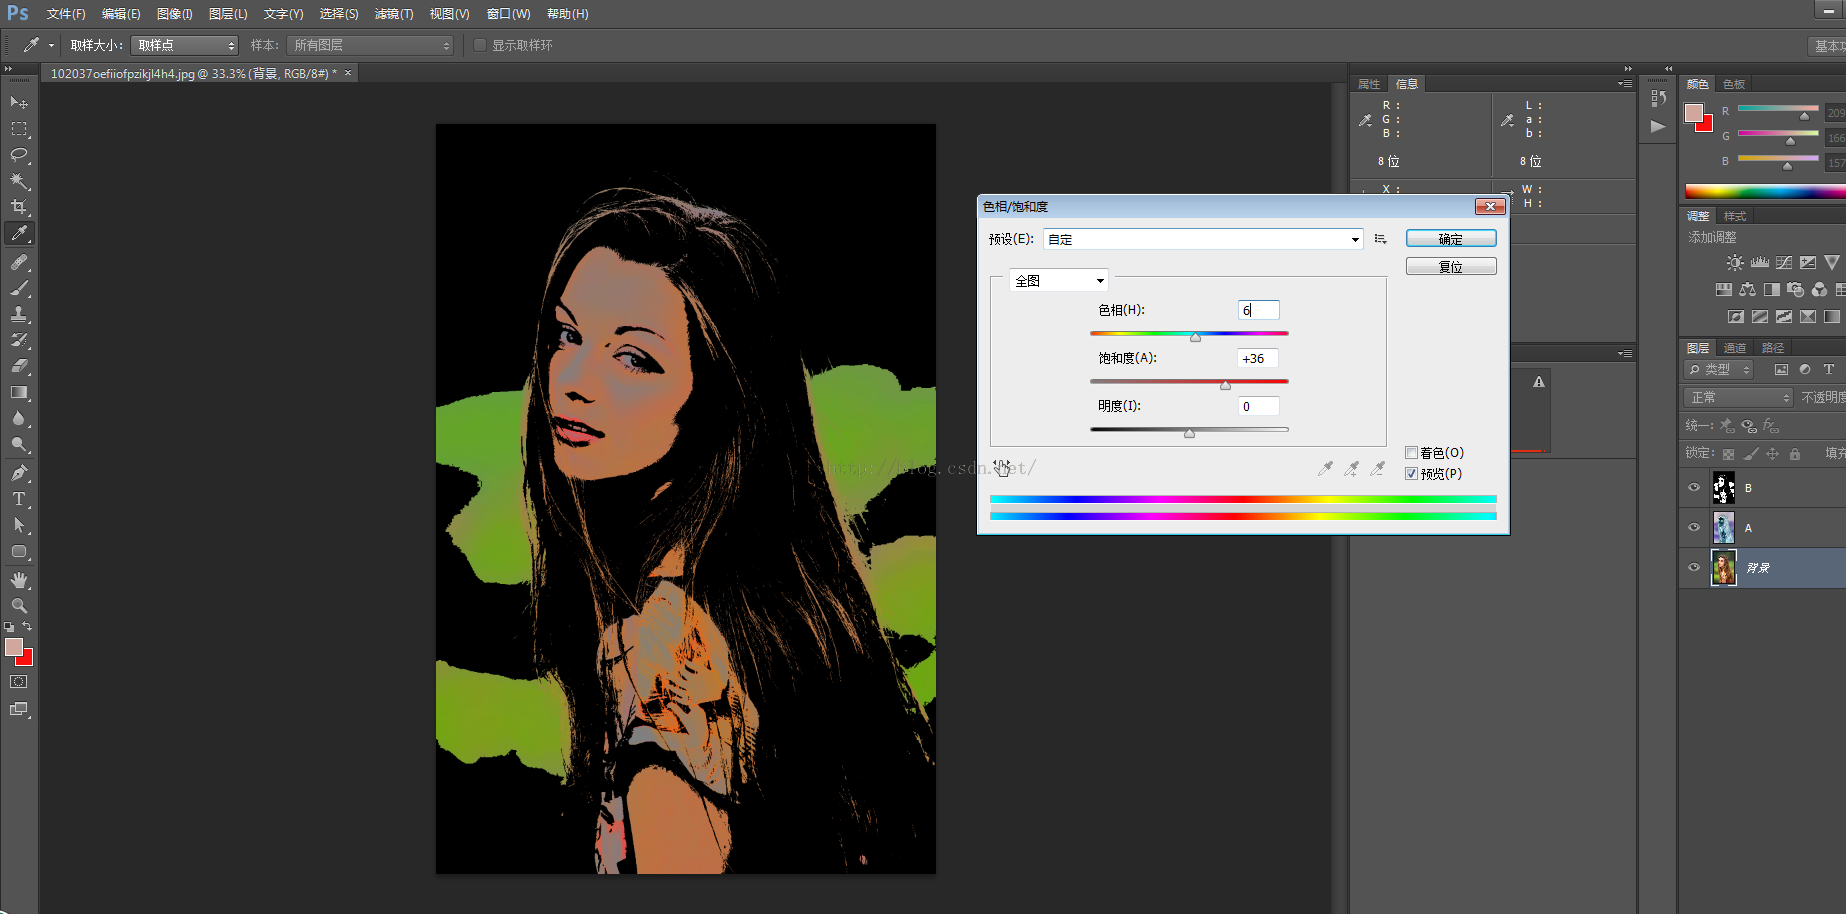Select the Gradient tool
The image size is (1846, 914).
(19, 393)
